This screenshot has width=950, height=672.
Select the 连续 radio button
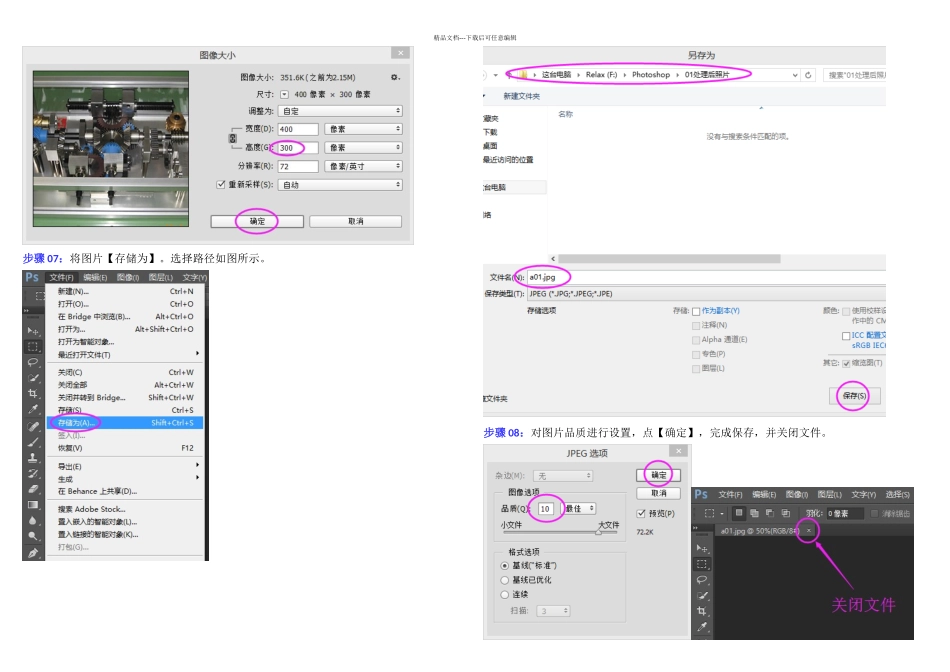(505, 594)
